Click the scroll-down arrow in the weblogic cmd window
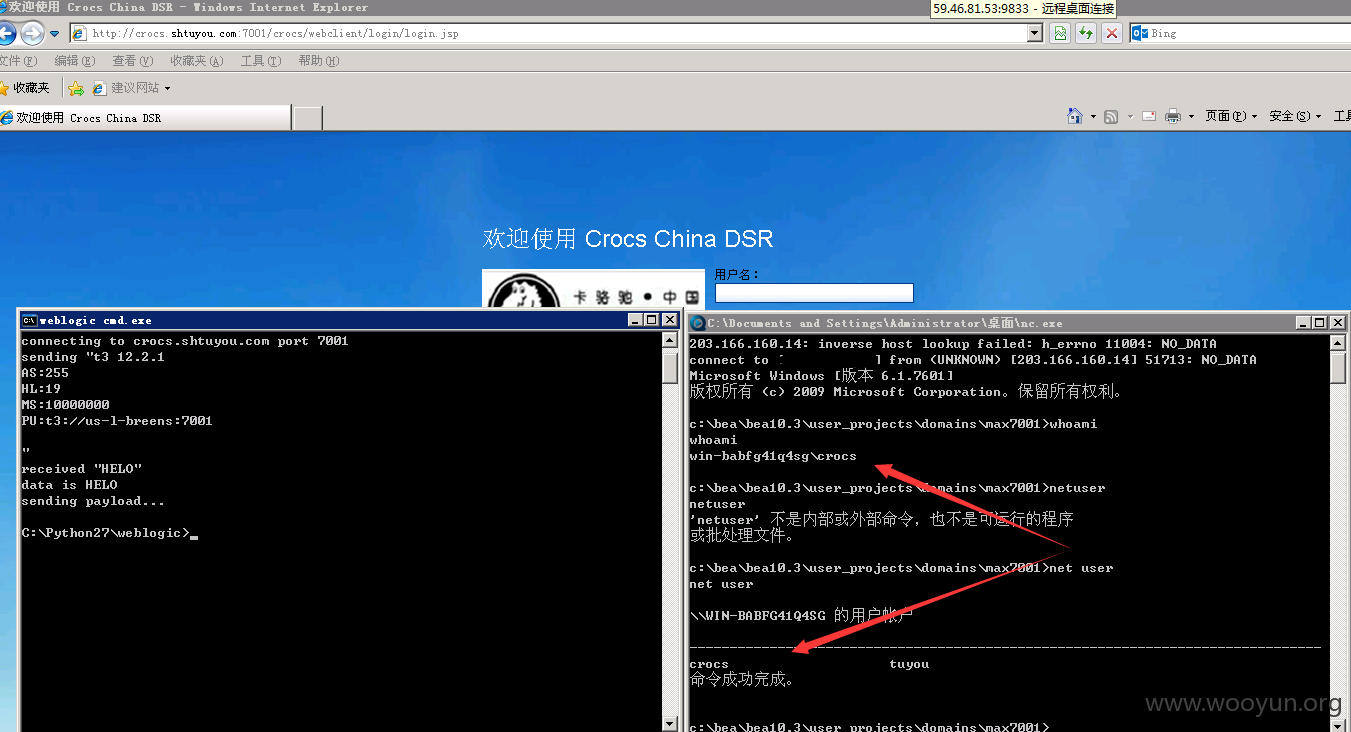Screen dimensions: 1351x732 click(670, 723)
